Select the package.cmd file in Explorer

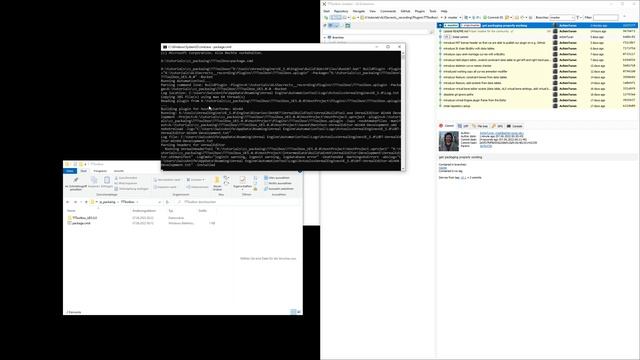point(141,223)
